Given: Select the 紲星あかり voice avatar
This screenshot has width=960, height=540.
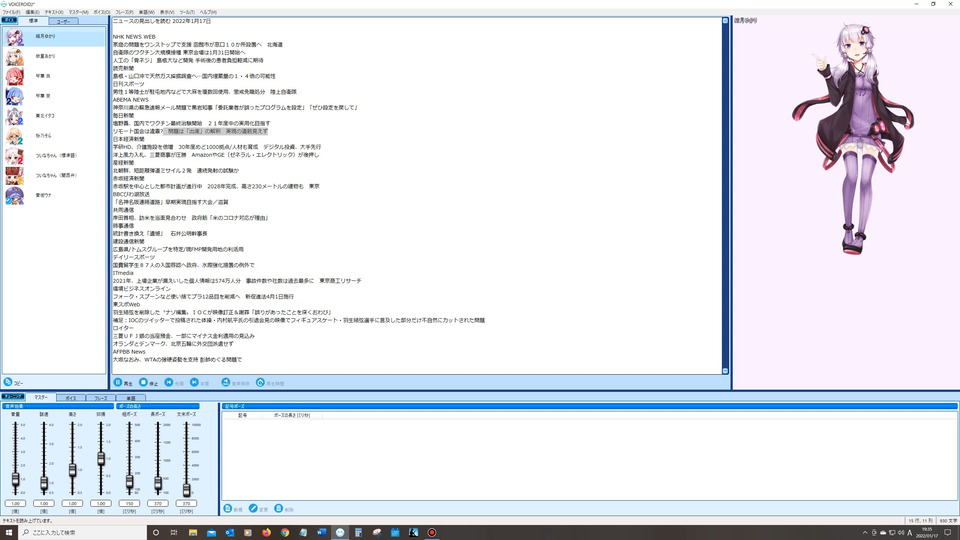Looking at the screenshot, I should 14,56.
